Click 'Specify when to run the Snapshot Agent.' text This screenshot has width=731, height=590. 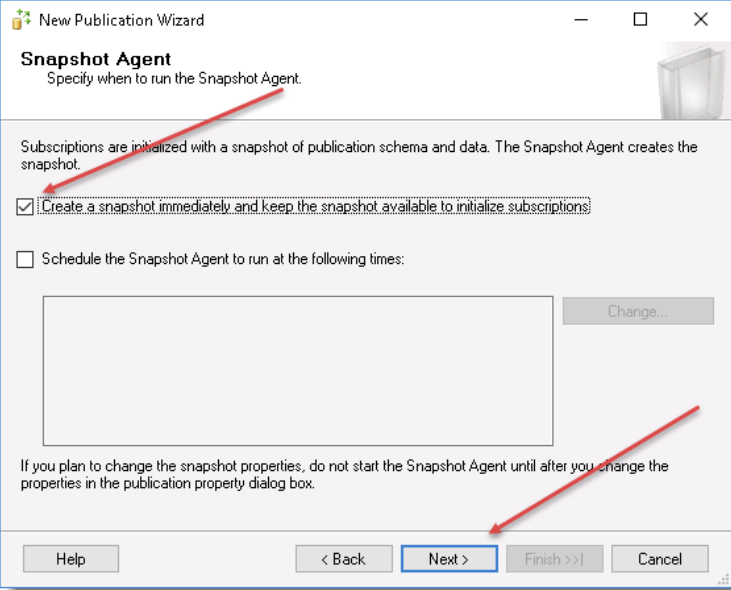tap(174, 78)
